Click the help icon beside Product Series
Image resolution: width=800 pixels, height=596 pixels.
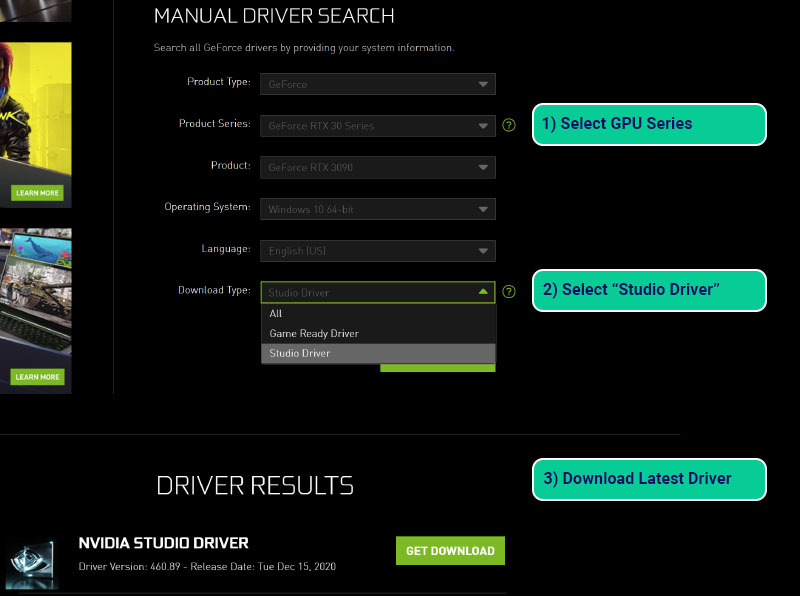coord(509,126)
